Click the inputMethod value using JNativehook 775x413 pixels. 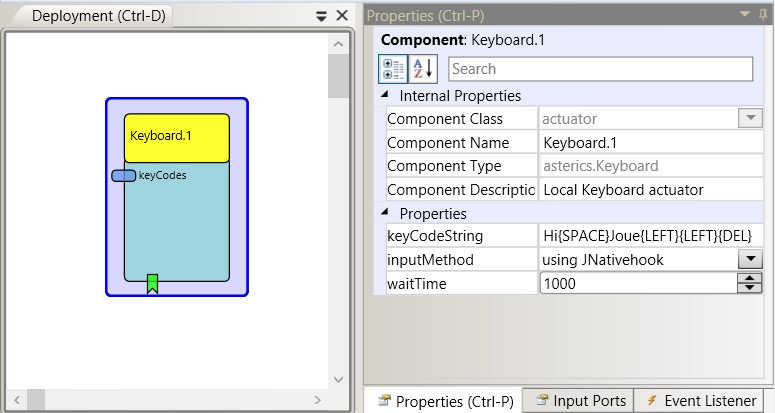(x=603, y=260)
